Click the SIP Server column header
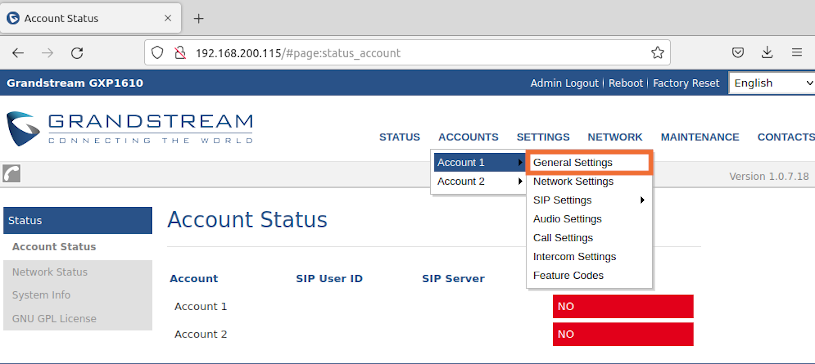The width and height of the screenshot is (815, 364). click(453, 278)
